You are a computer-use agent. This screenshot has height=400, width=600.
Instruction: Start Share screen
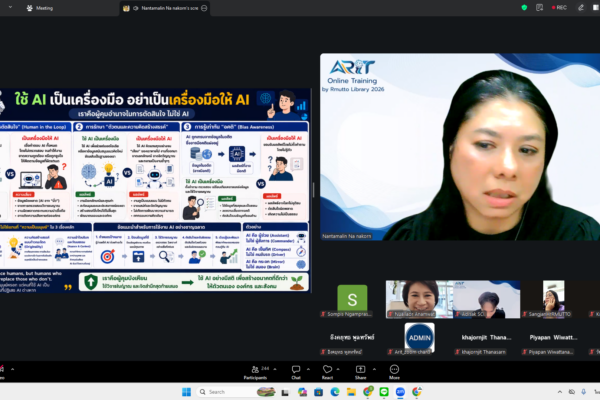[360, 372]
